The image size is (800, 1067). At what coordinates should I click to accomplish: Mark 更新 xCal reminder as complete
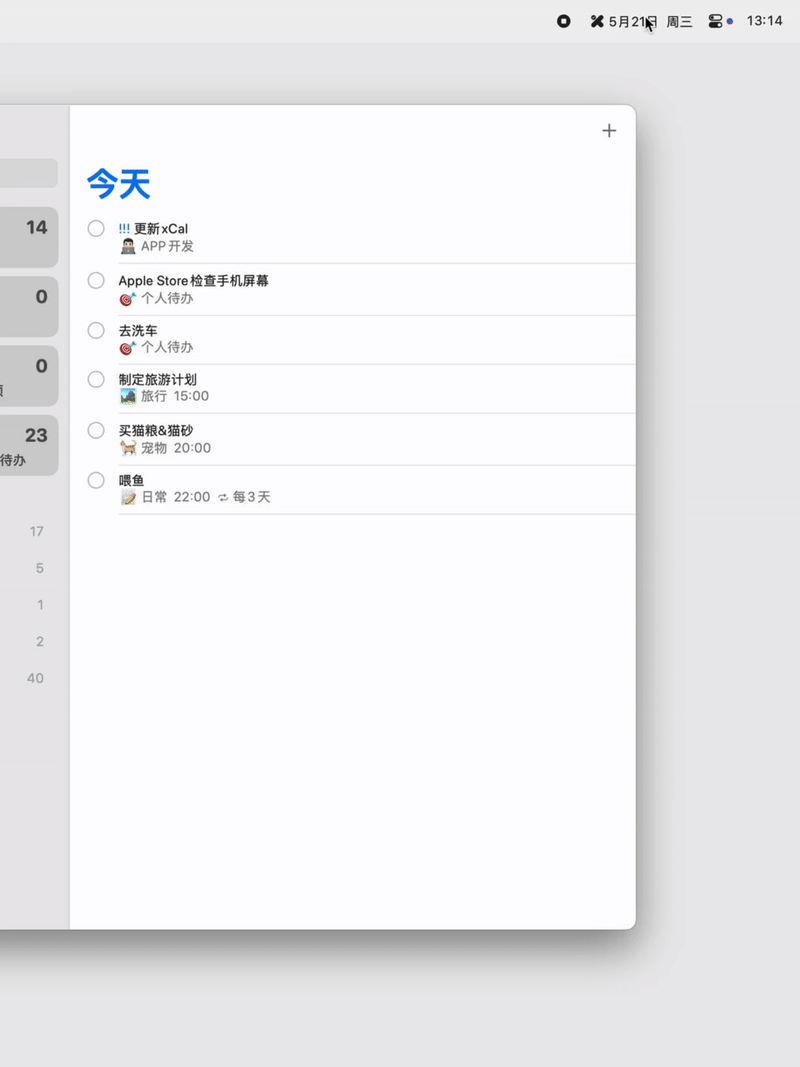click(x=96, y=229)
